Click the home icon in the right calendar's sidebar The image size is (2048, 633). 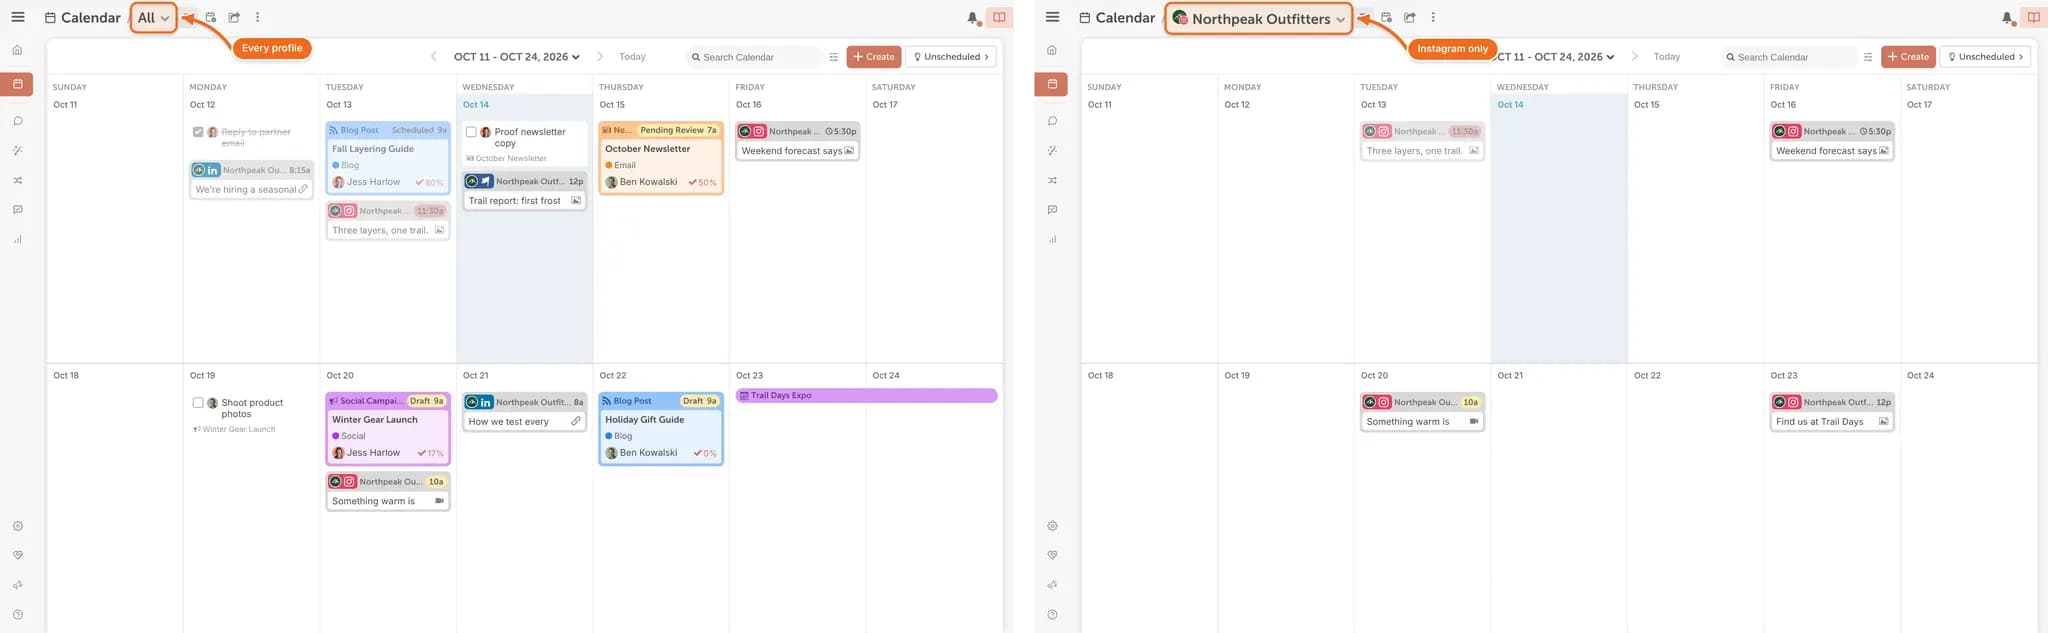[x=1052, y=50]
